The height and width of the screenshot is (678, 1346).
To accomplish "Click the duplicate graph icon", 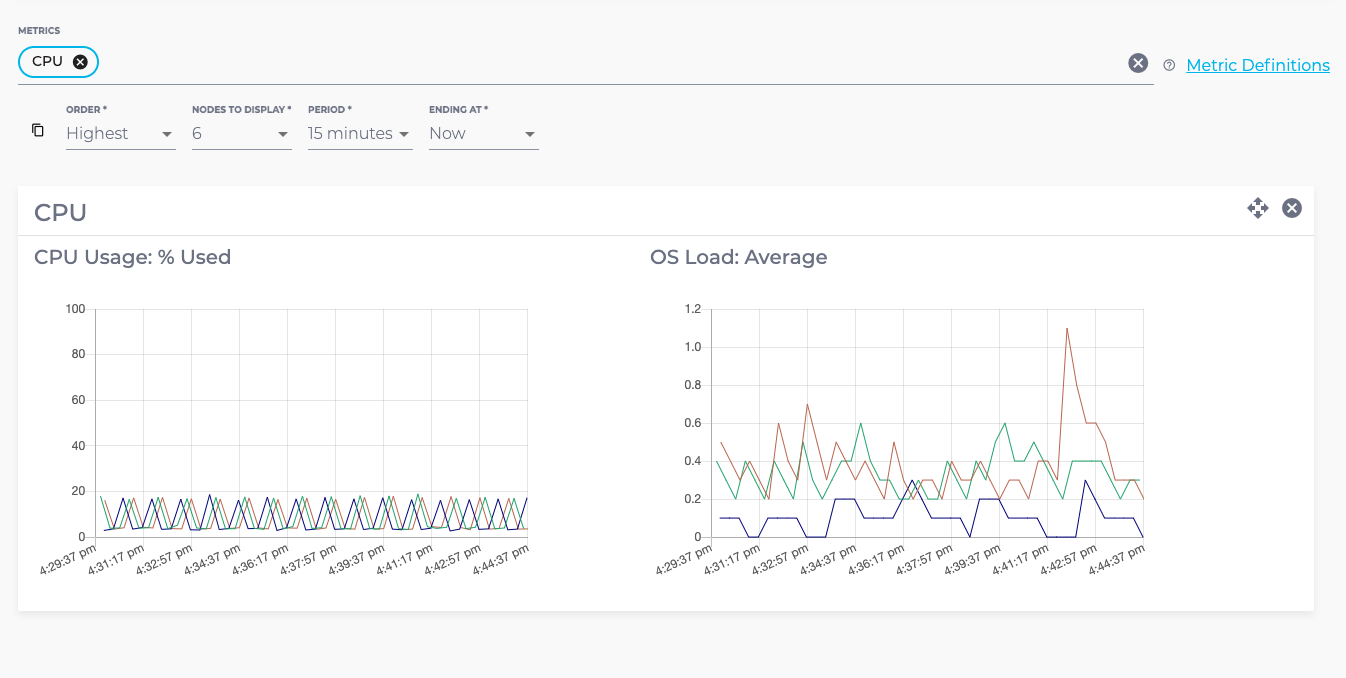I will 37,130.
